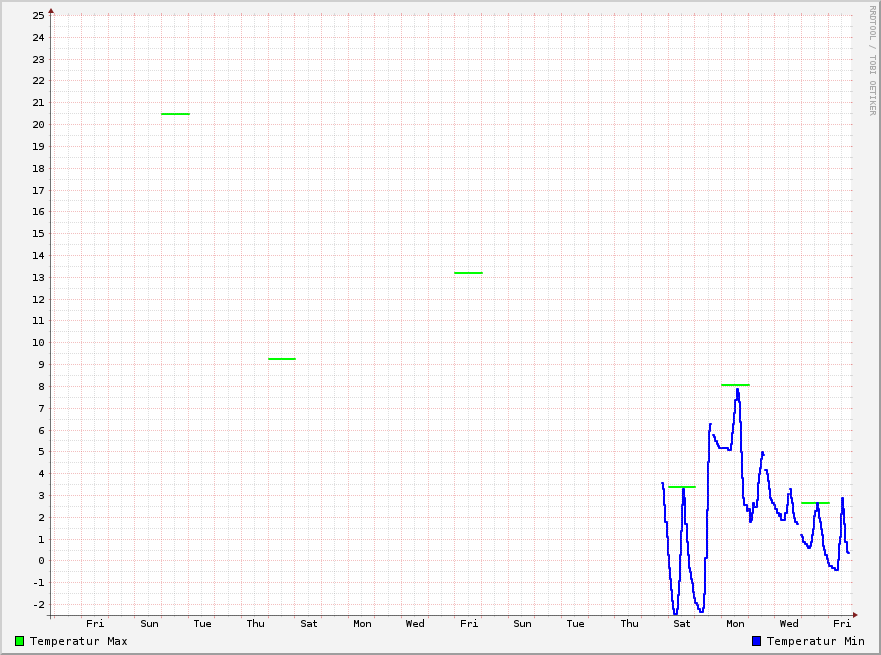Click the y-axis label "11"
This screenshot has height=655, width=881.
tap(38, 320)
